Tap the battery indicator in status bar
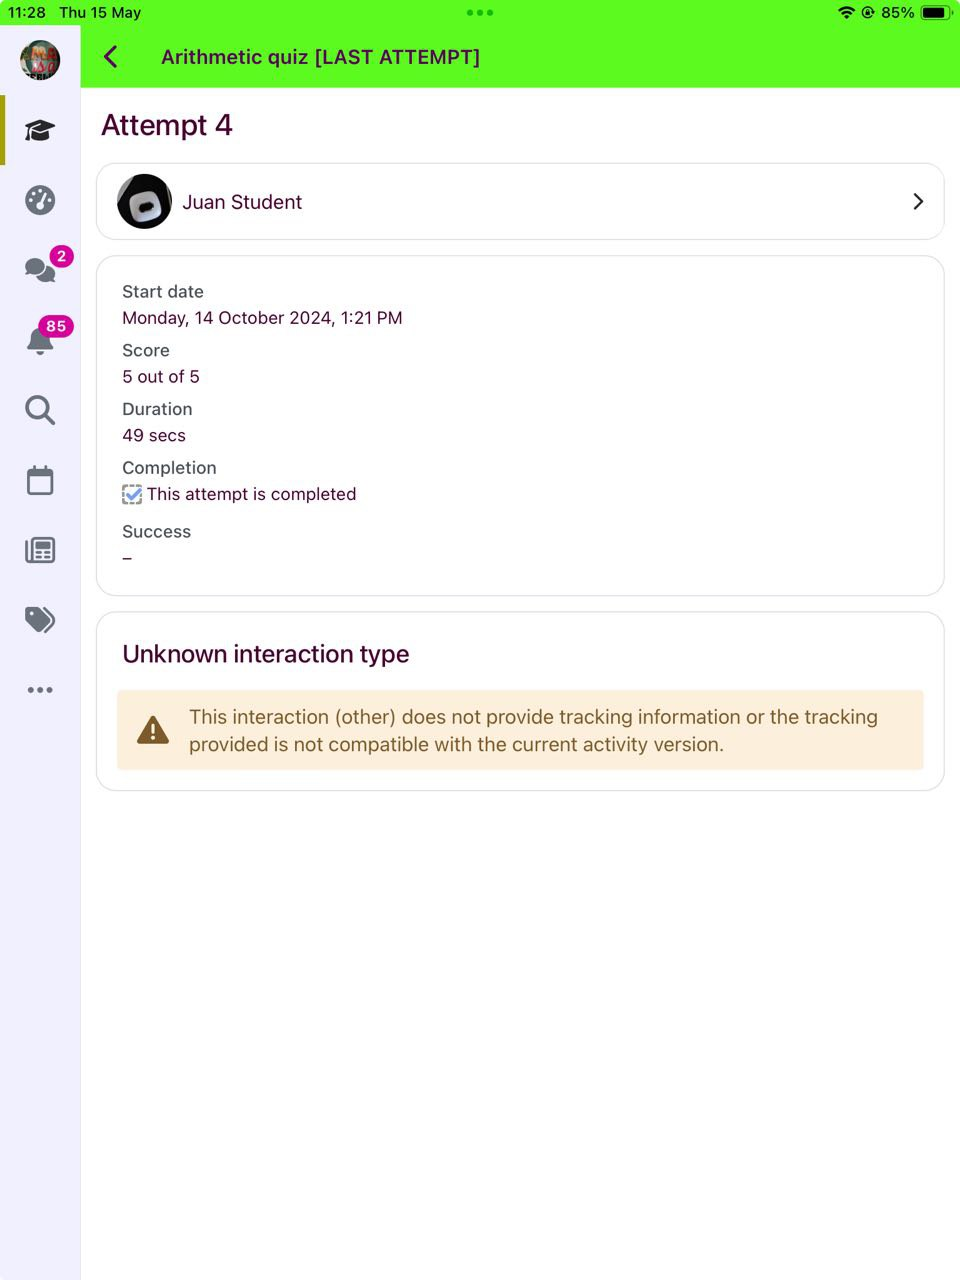The image size is (960, 1280). [936, 13]
